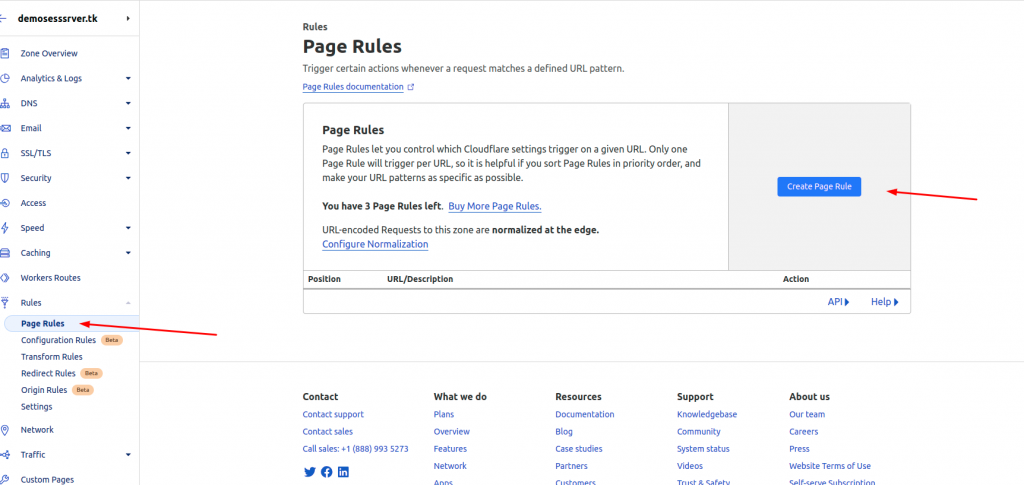Click the Network location pin icon
Viewport: 1024px width, 485px height.
5,430
